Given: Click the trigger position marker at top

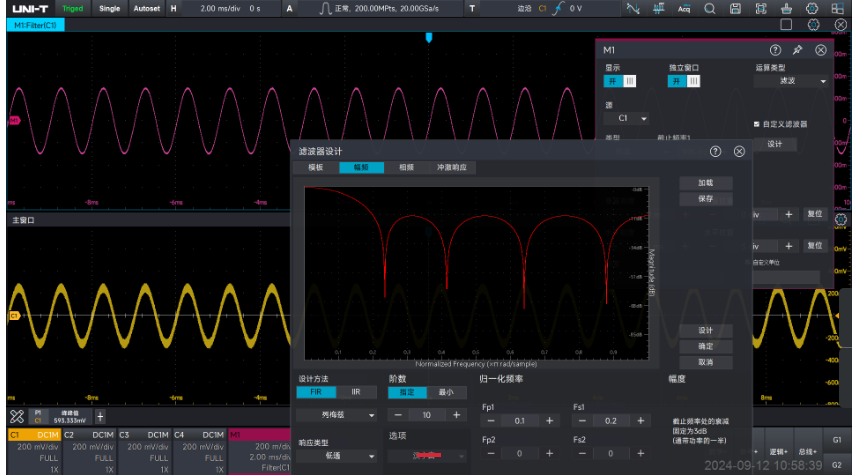Looking at the screenshot, I should pyautogui.click(x=429, y=38).
